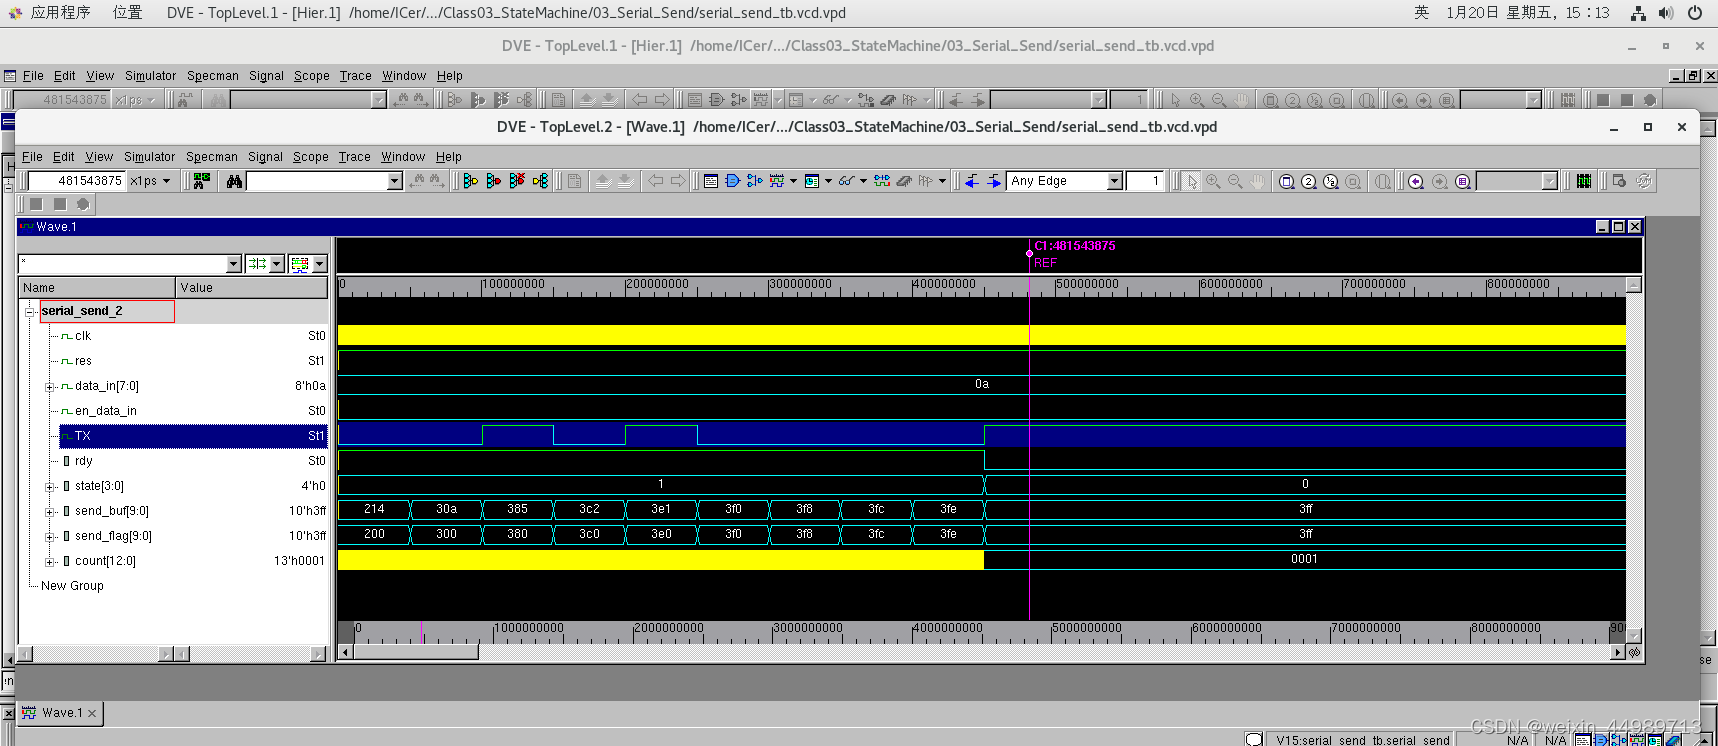Click the yellow step simulation icon

[541, 181]
